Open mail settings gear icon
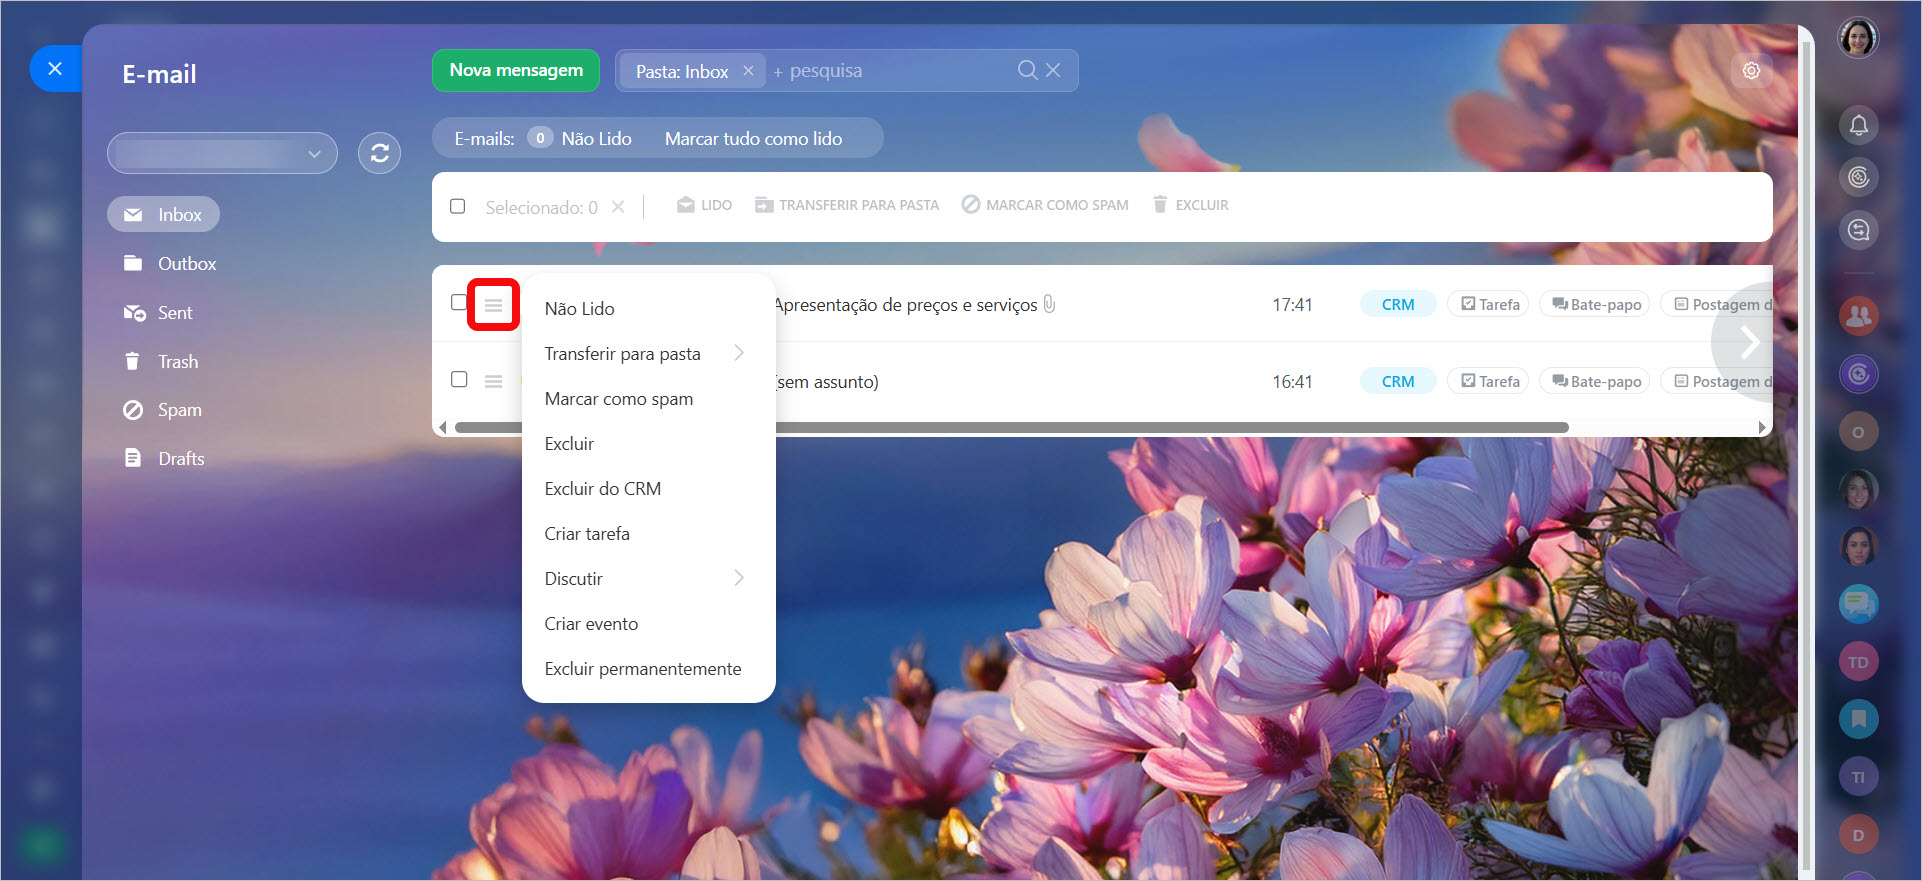 [1751, 70]
